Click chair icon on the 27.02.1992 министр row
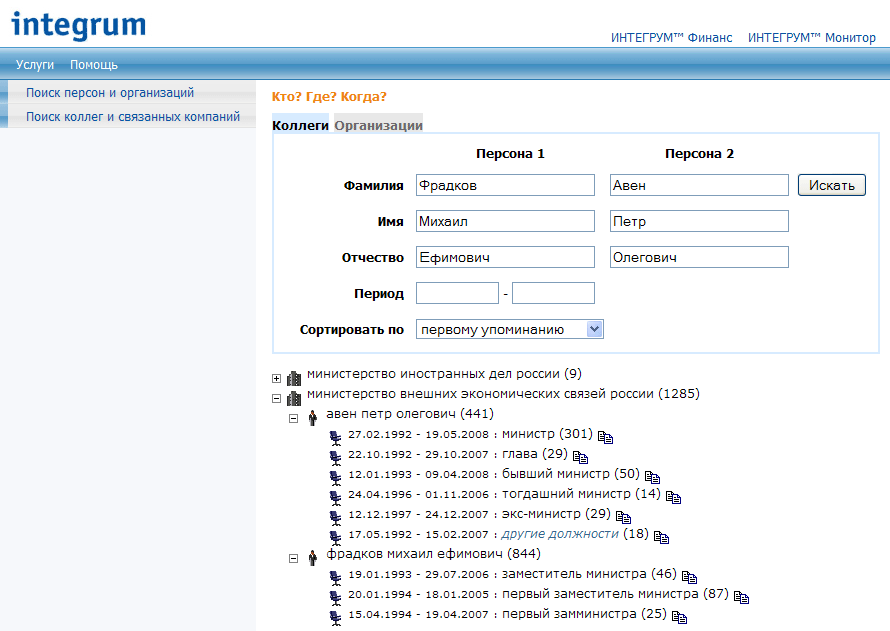The height and width of the screenshot is (631, 890). click(336, 438)
